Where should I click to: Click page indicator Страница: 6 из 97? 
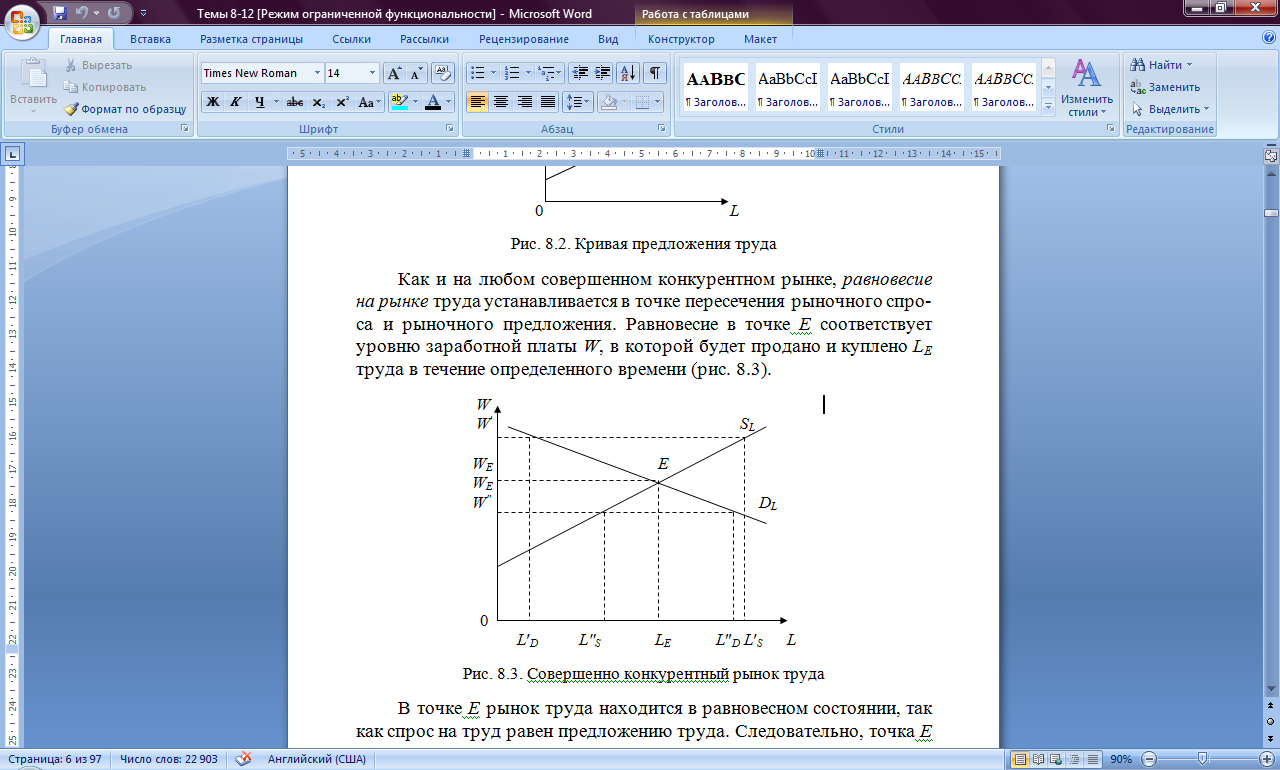pyautogui.click(x=55, y=759)
